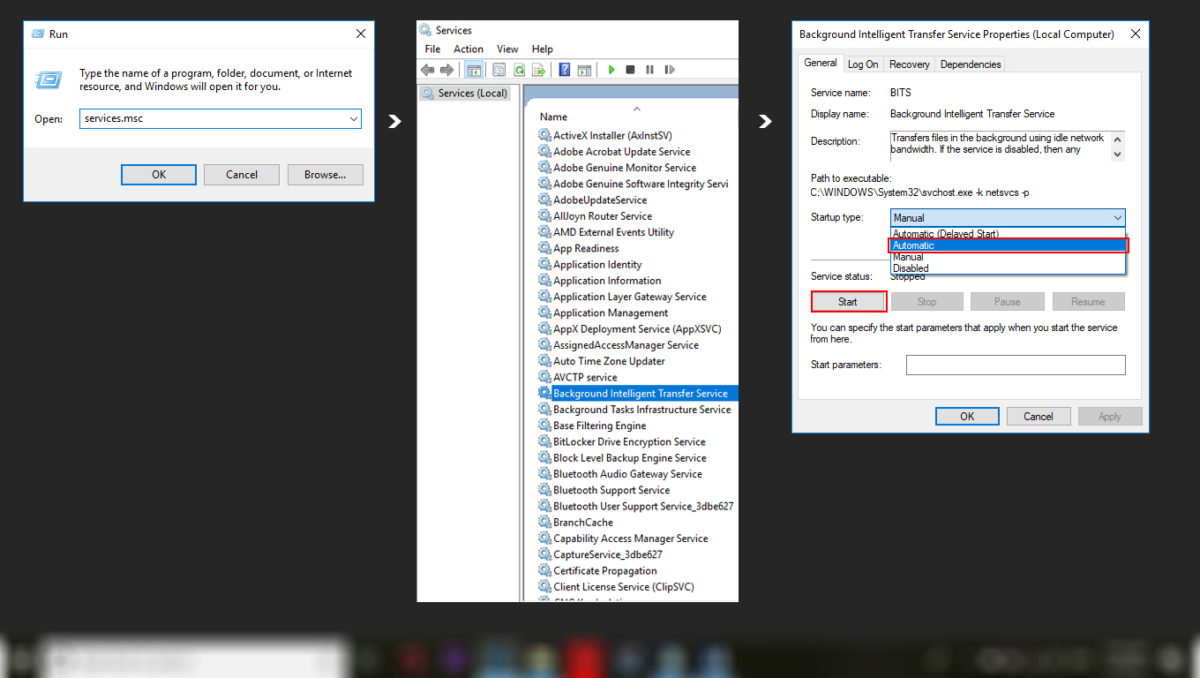This screenshot has width=1200, height=678.
Task: Click the Stop service toolbar icon
Action: coord(631,69)
